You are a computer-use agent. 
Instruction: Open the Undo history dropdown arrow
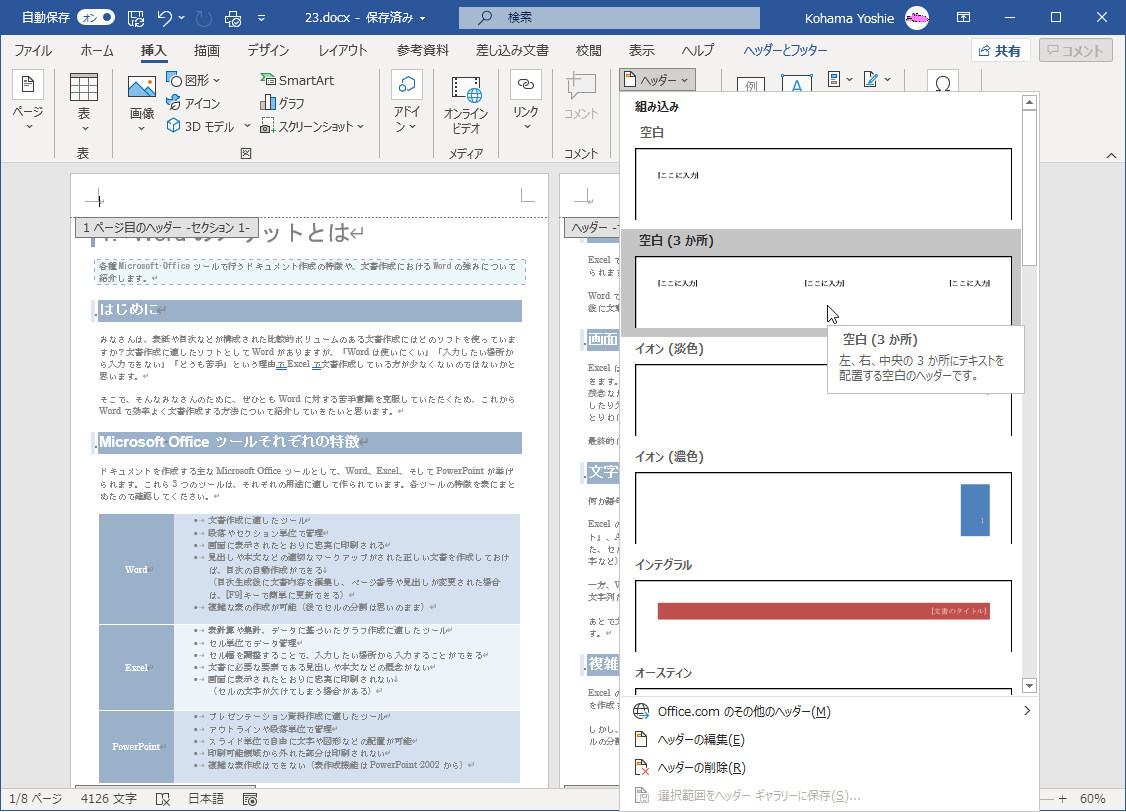[182, 18]
